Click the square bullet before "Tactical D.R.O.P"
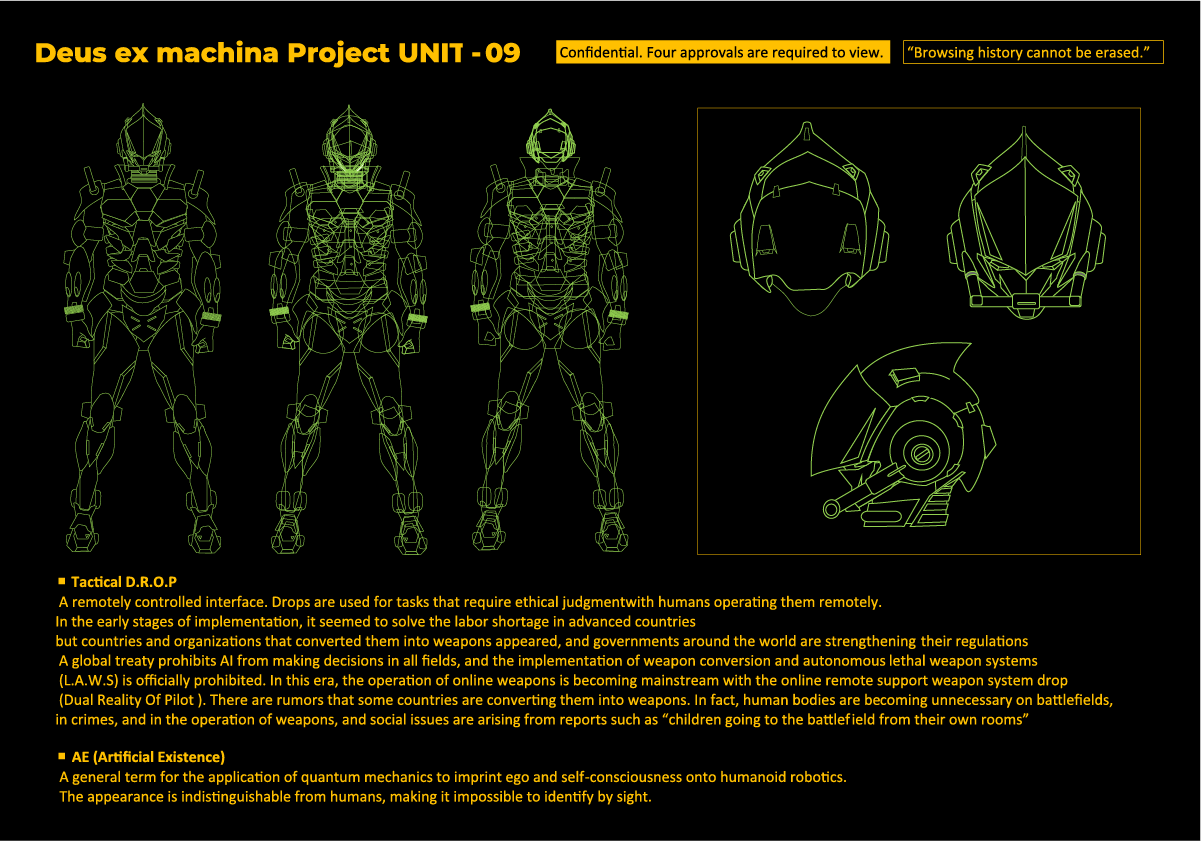This screenshot has height=841, width=1201. click(62, 580)
